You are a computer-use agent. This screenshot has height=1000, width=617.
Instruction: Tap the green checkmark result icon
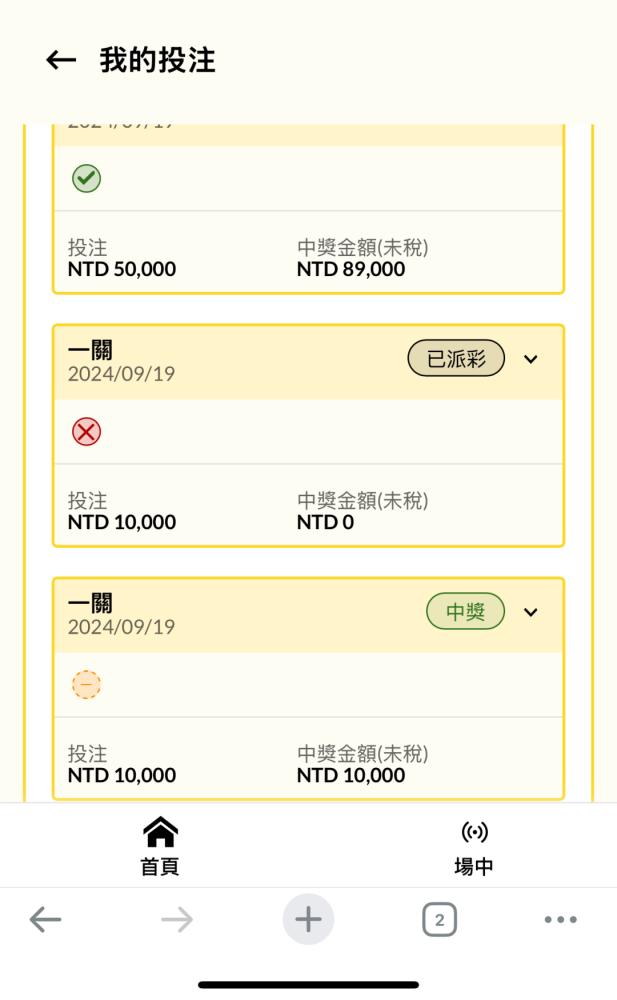(x=86, y=178)
